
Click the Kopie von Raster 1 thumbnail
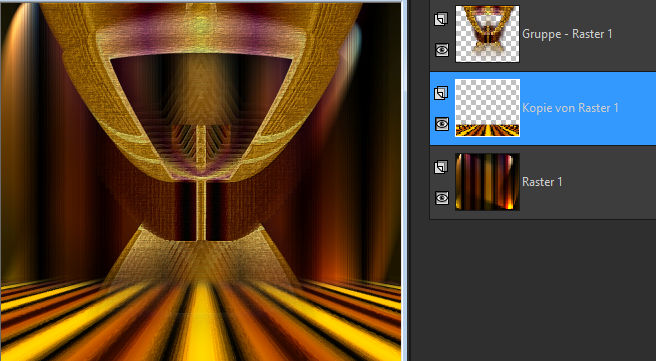tap(487, 108)
